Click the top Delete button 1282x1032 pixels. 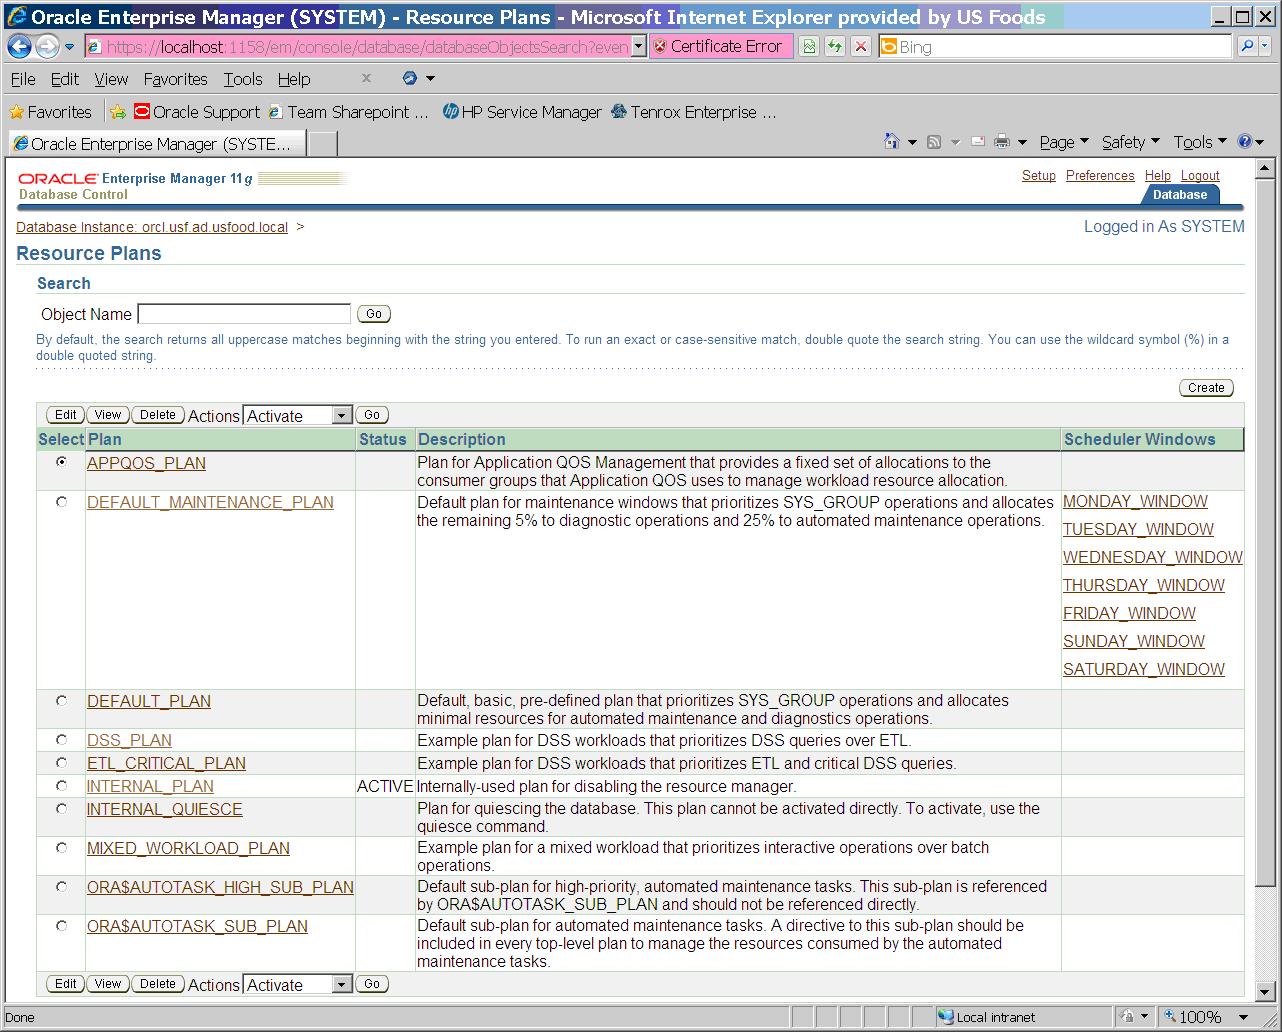click(158, 415)
